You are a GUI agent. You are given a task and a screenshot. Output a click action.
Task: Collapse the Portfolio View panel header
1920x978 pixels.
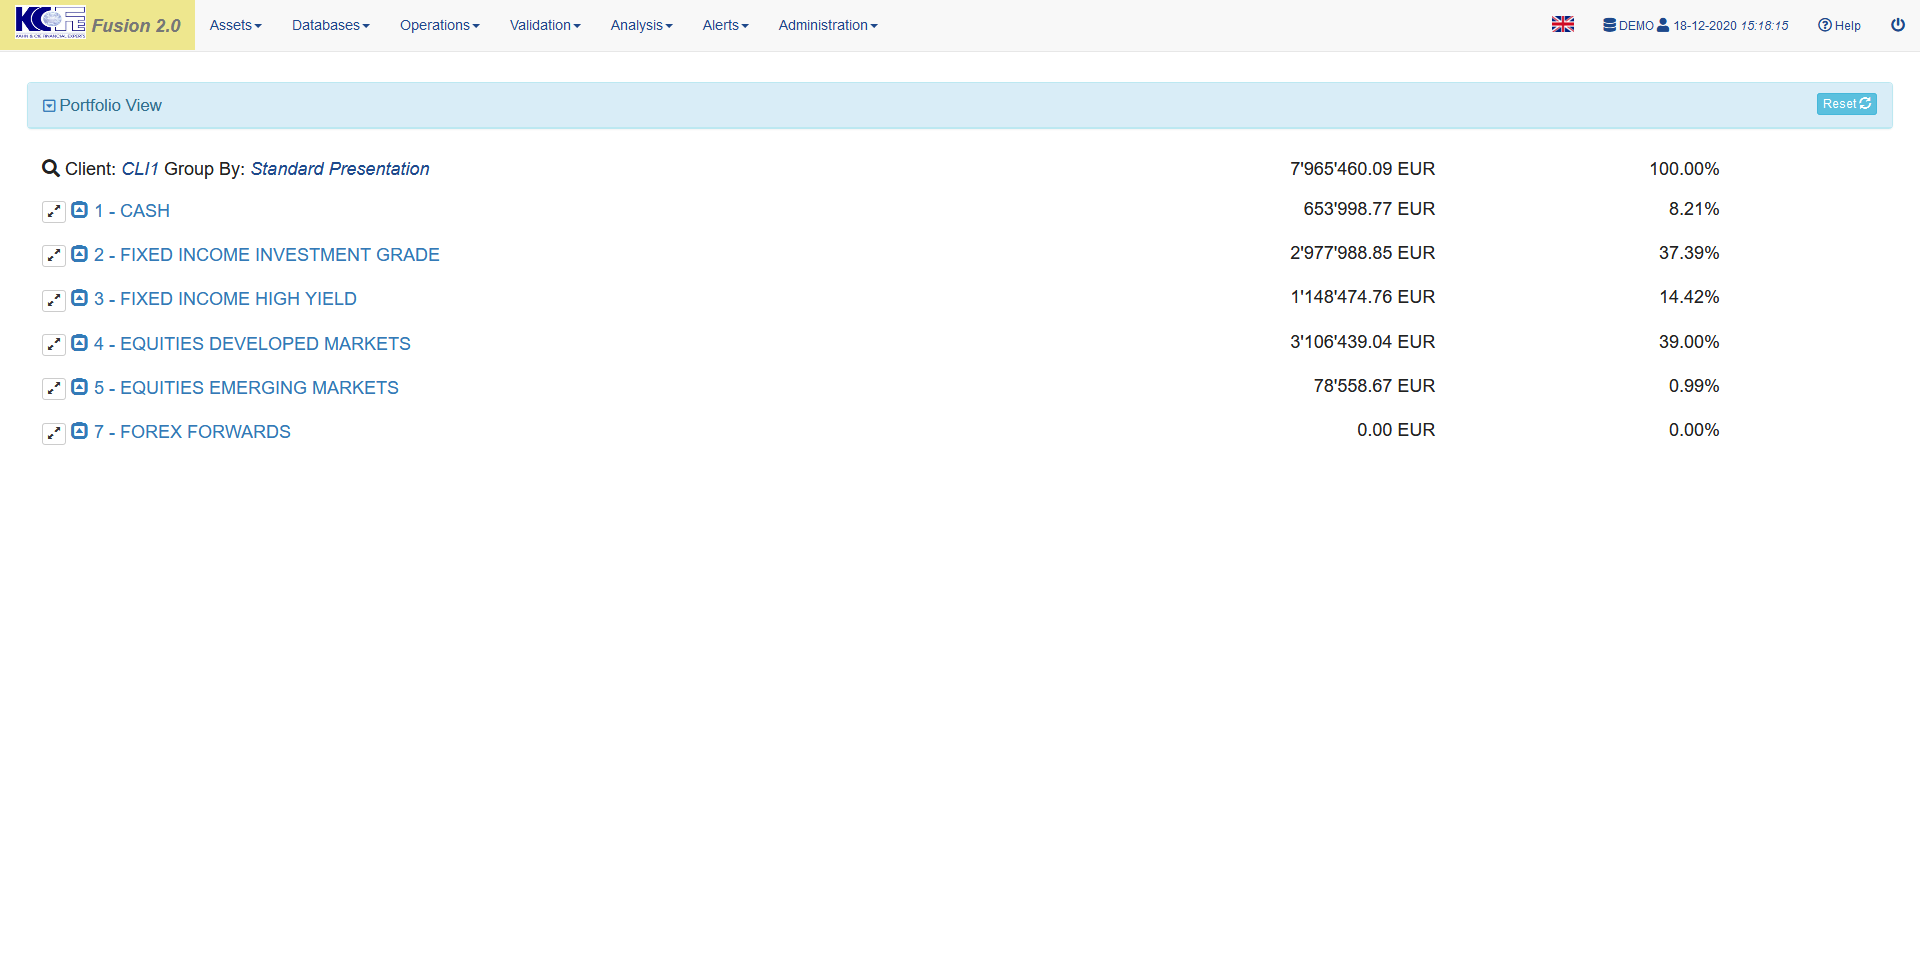[49, 106]
